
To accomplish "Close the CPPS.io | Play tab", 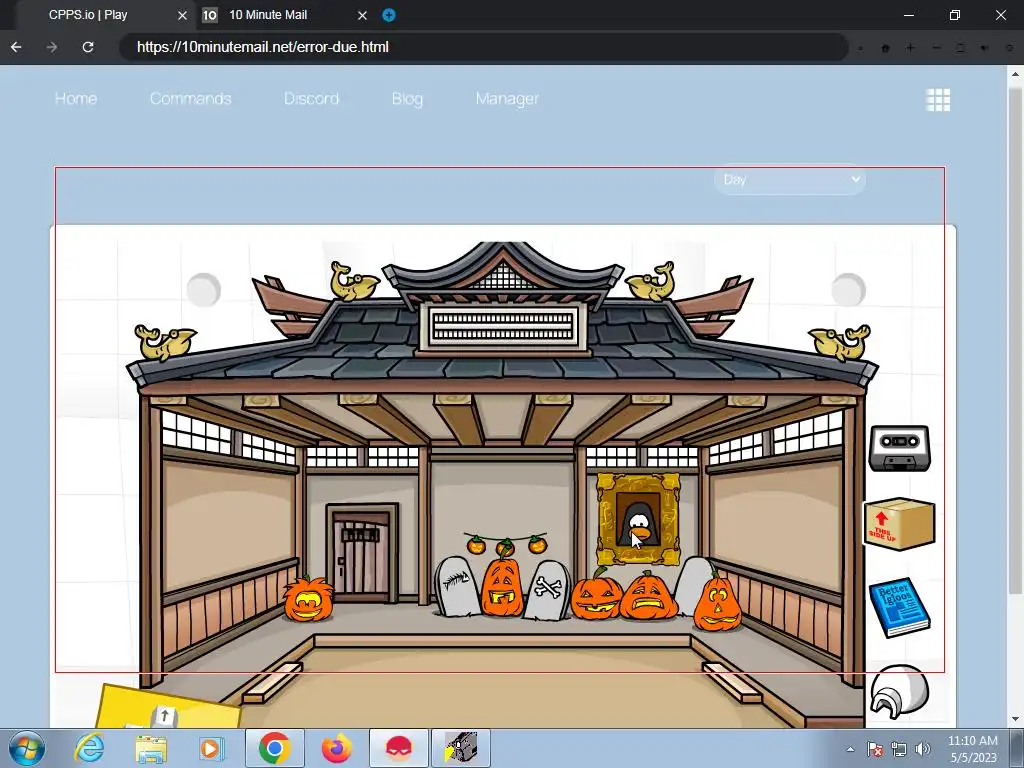I will click(183, 15).
